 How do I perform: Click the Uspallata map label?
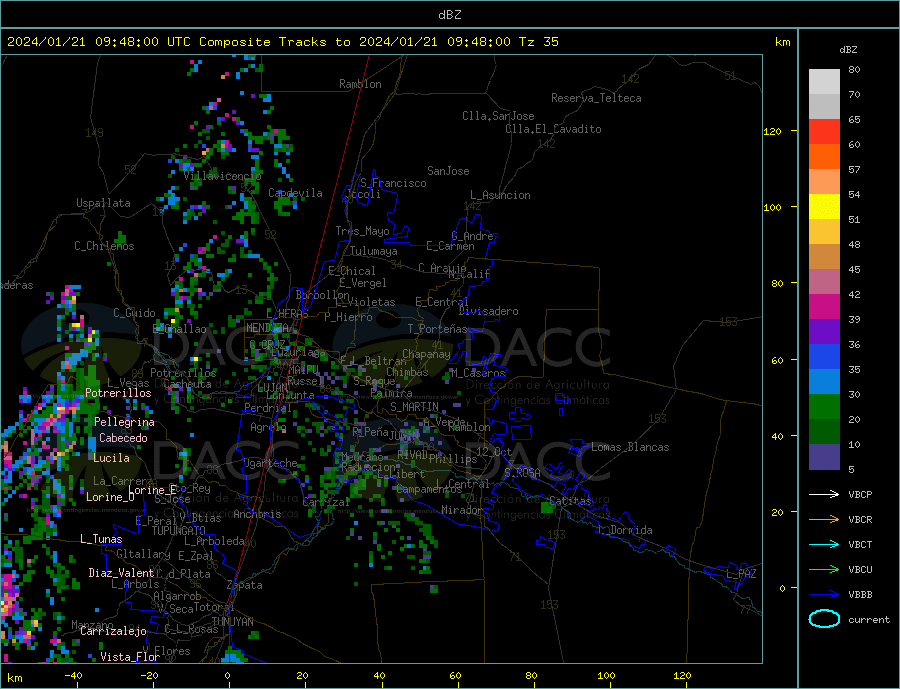tap(103, 203)
